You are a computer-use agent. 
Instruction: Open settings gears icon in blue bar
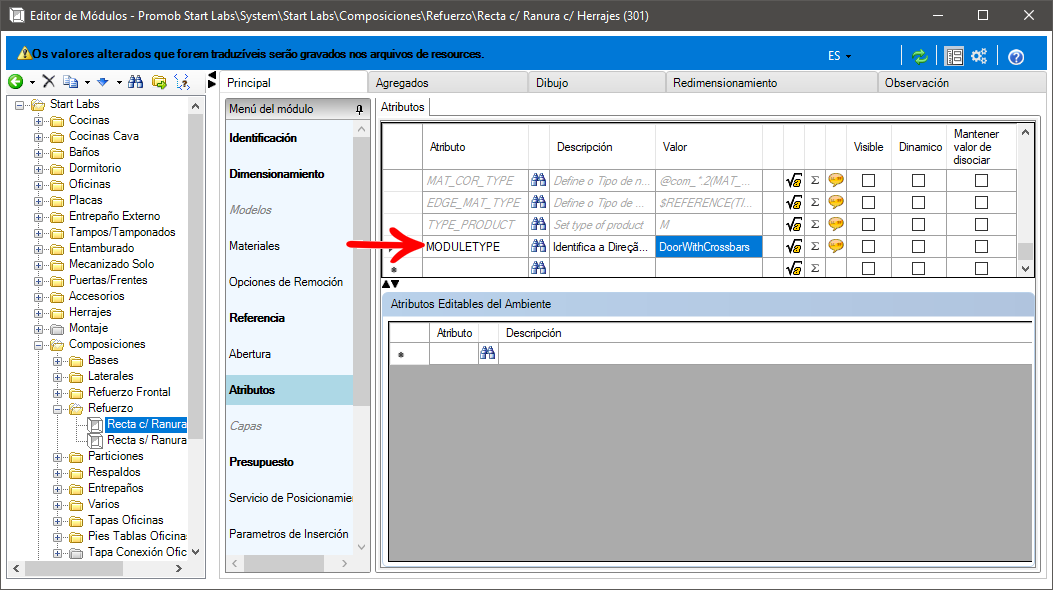tap(979, 56)
